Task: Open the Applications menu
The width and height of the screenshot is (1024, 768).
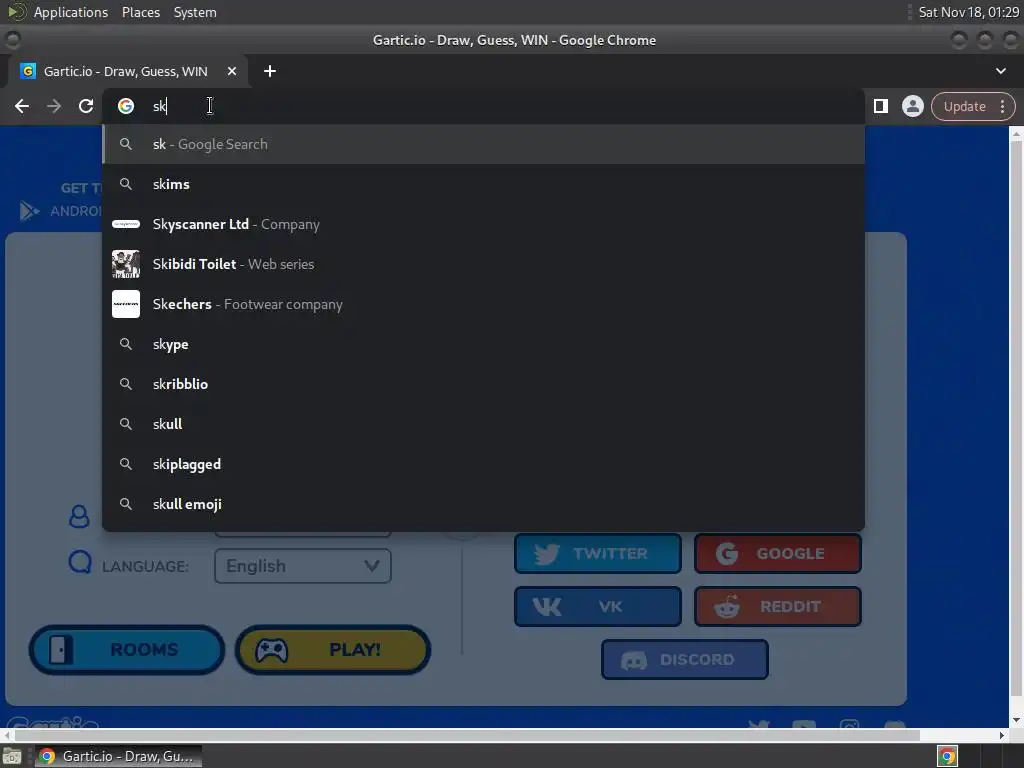Action: point(71,12)
